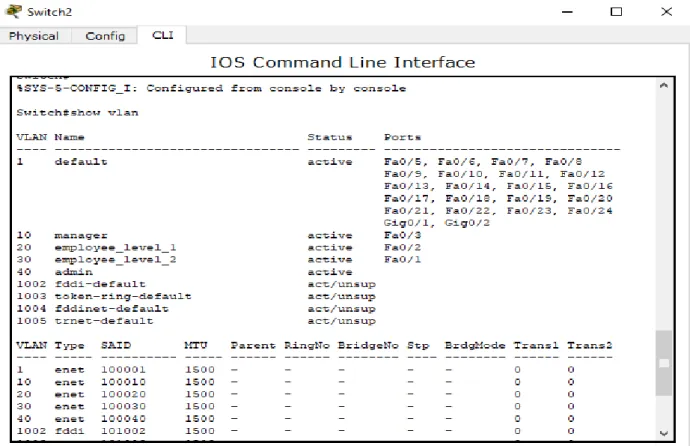Click the SYS-5-CONFIG_I console message
690x446 pixels.
211,88
